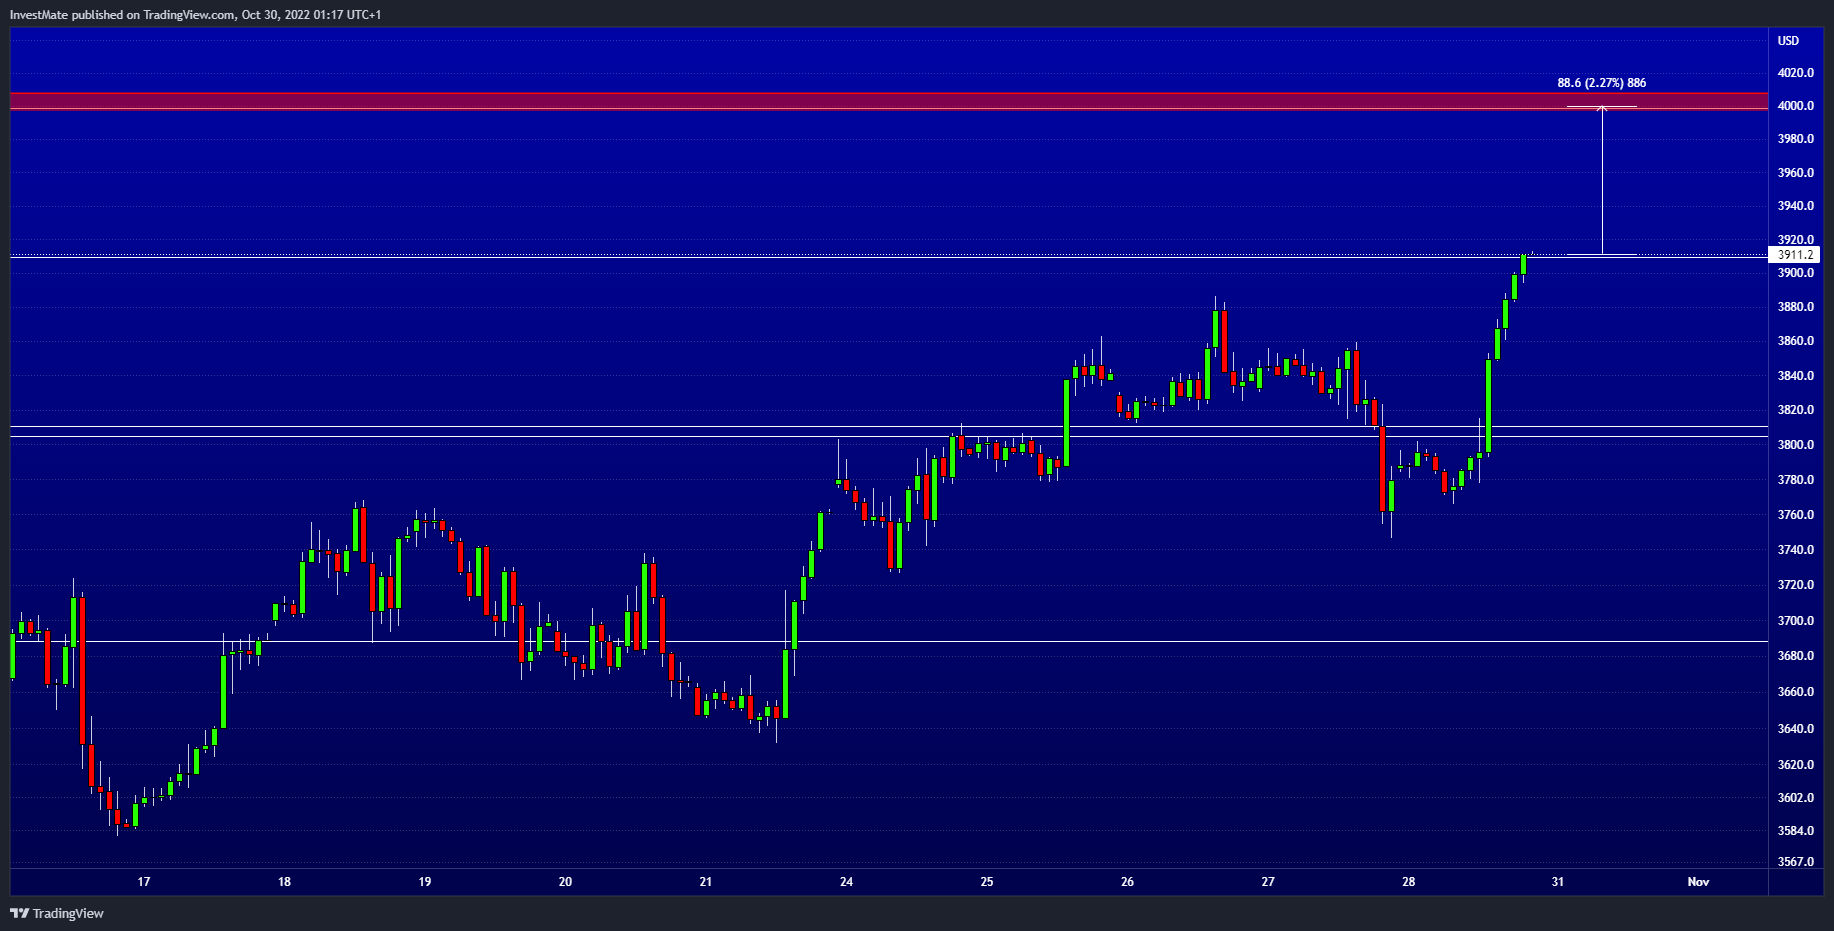Click the 3960.0 price axis label
The height and width of the screenshot is (931, 1834).
pos(1796,173)
